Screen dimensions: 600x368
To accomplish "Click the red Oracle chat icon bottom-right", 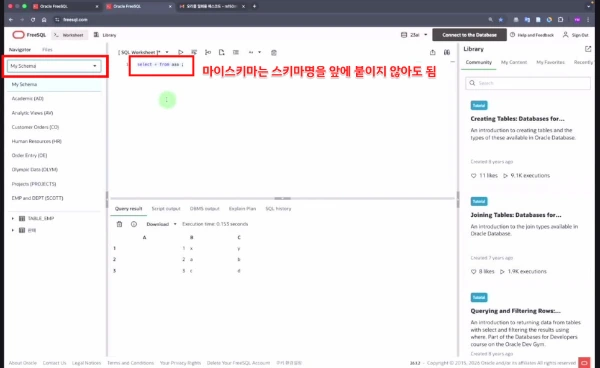I will coord(584,363).
